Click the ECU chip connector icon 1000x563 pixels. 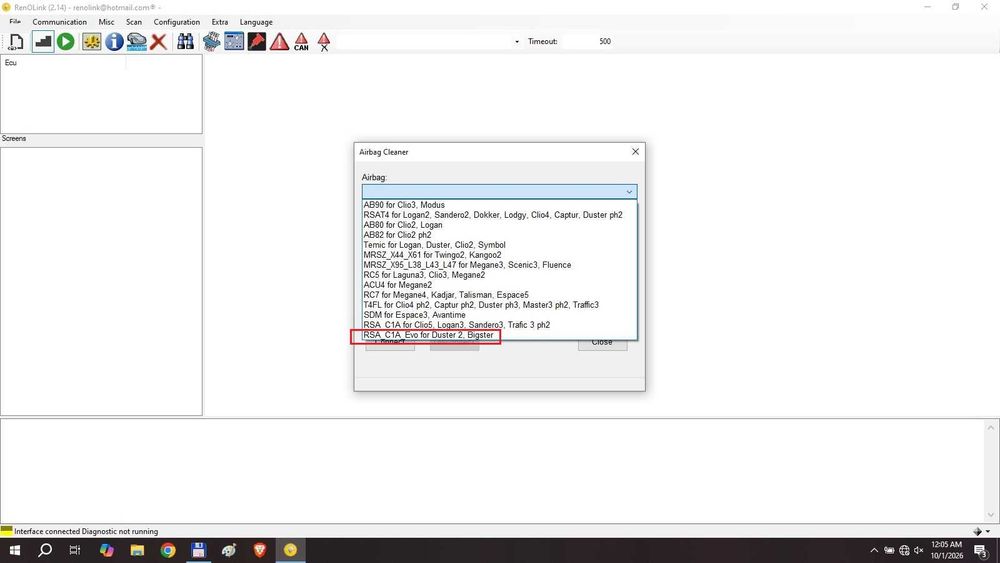point(212,42)
